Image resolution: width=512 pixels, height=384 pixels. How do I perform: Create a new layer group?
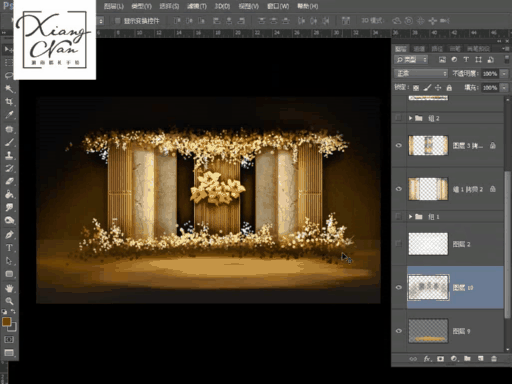pos(467,359)
